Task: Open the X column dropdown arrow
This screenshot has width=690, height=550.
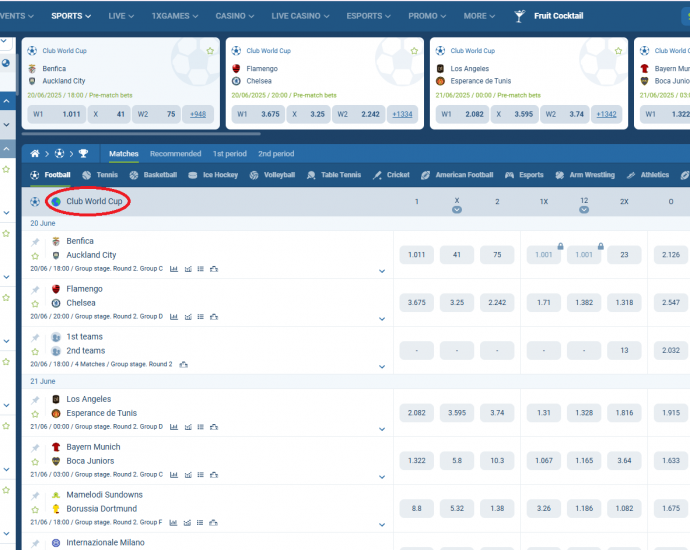Action: (457, 210)
